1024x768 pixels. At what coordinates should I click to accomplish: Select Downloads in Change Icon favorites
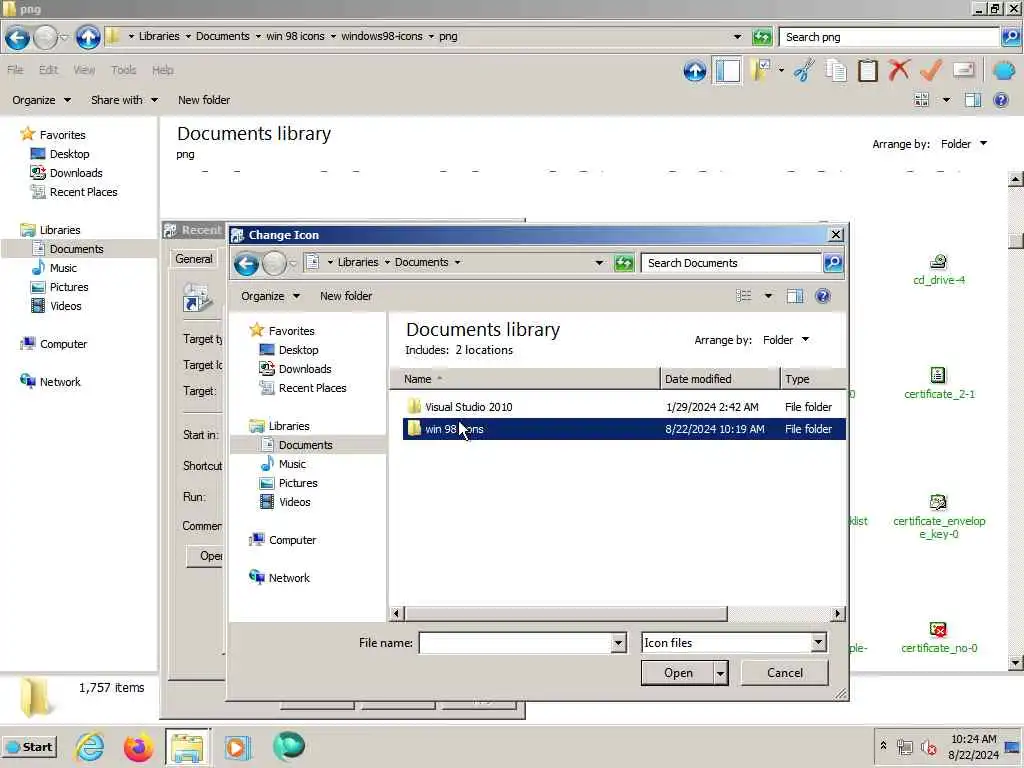click(x=295, y=369)
